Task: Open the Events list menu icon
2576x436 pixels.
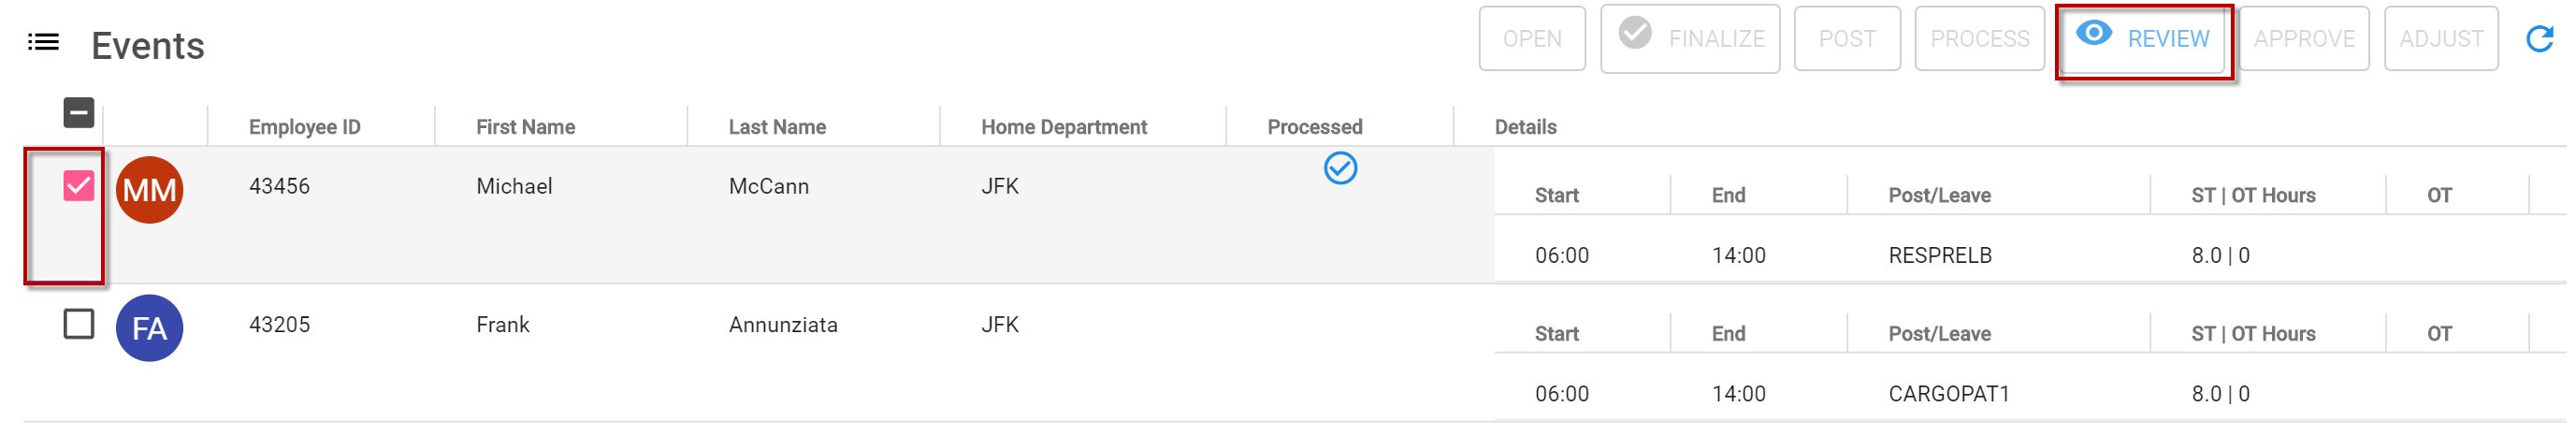Action: [x=43, y=42]
